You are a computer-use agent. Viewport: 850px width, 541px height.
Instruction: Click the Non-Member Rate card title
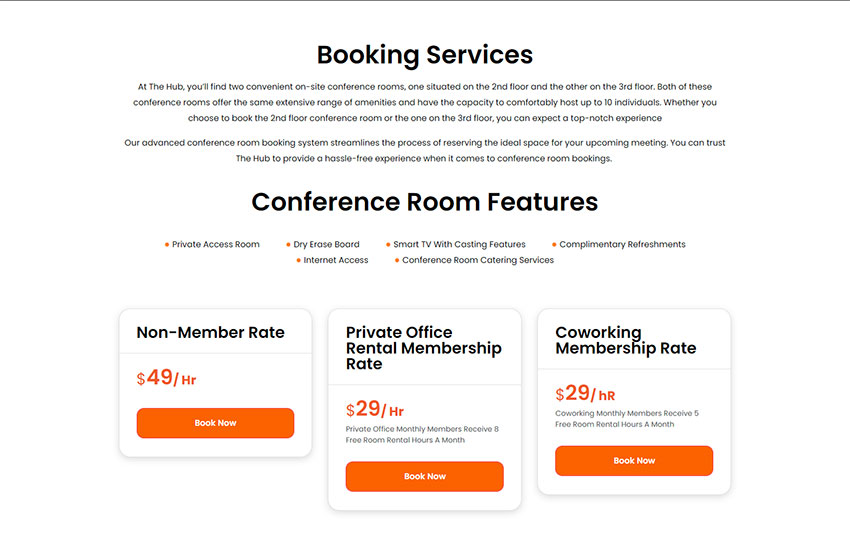click(211, 333)
